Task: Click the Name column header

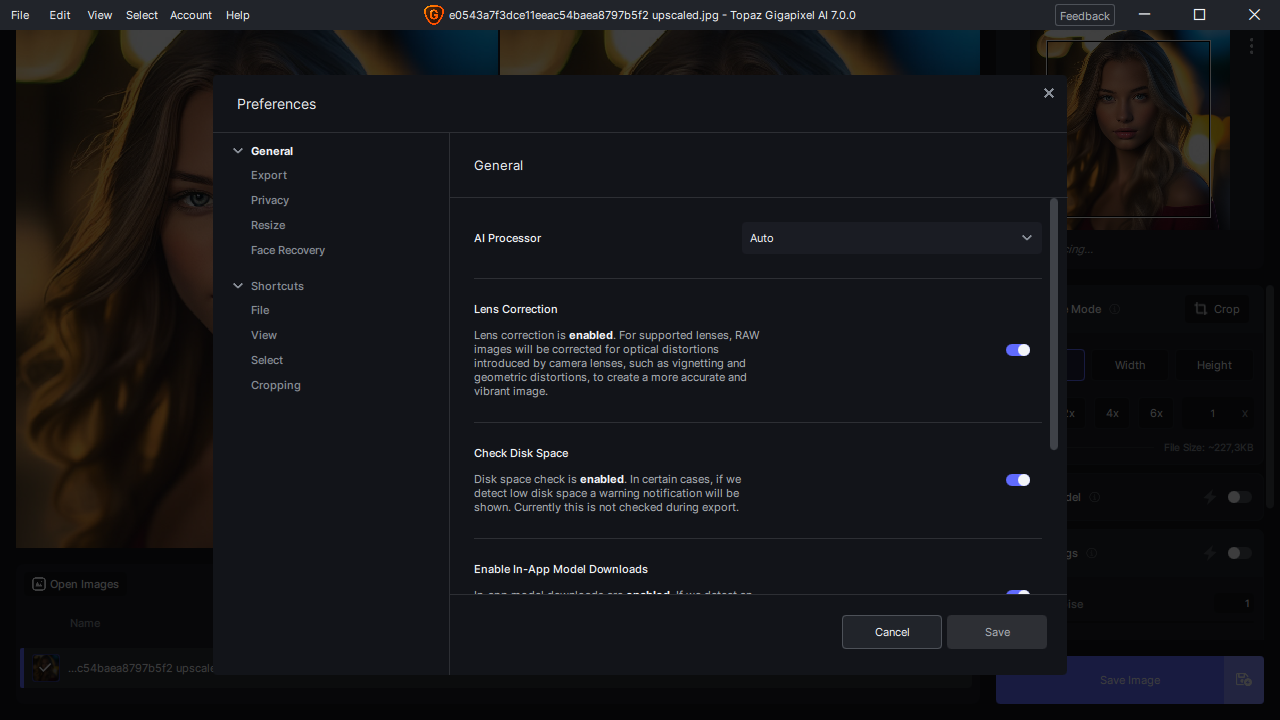Action: coord(85,623)
